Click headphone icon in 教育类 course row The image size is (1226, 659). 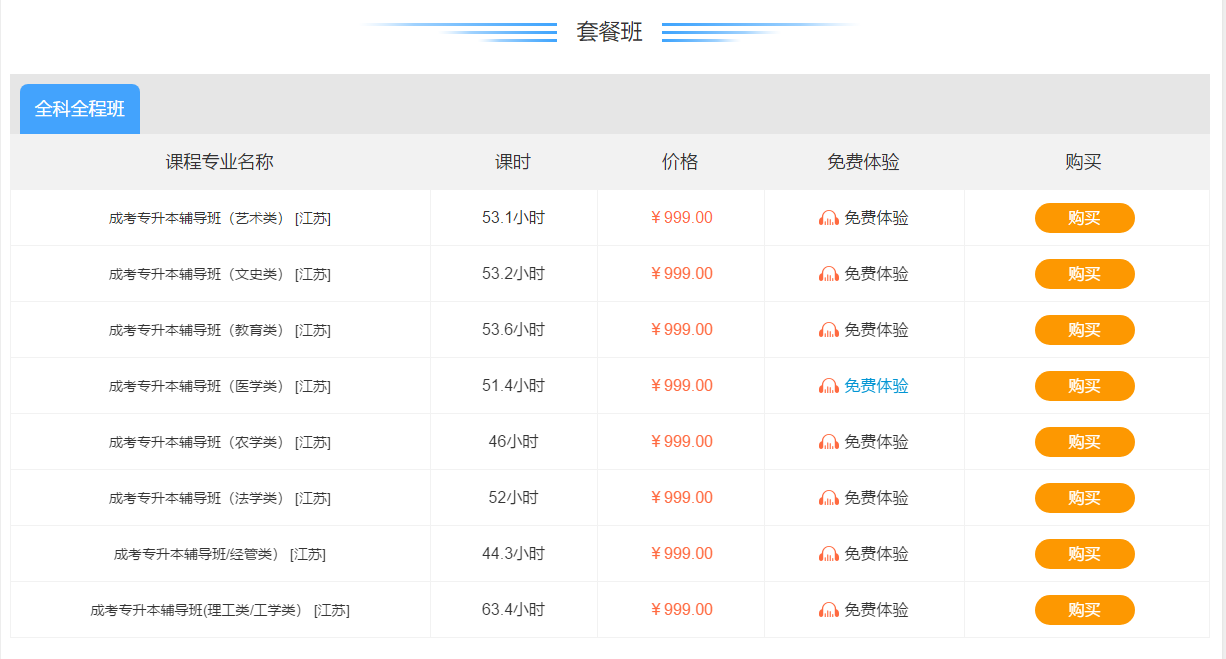point(828,330)
